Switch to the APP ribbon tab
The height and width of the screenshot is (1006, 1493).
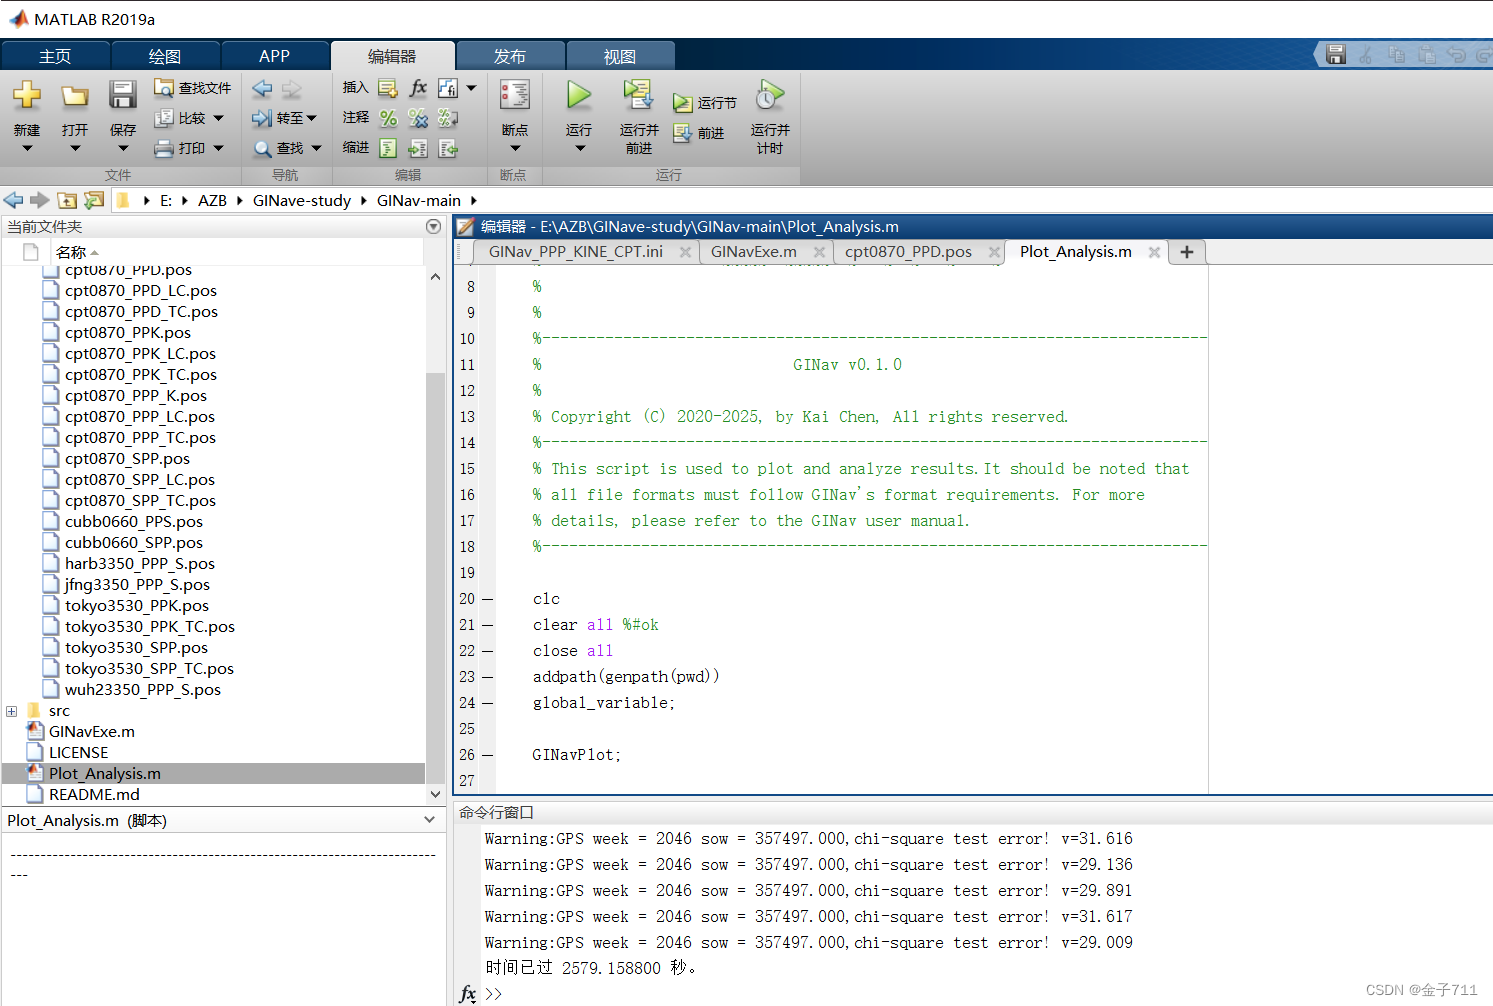[274, 56]
